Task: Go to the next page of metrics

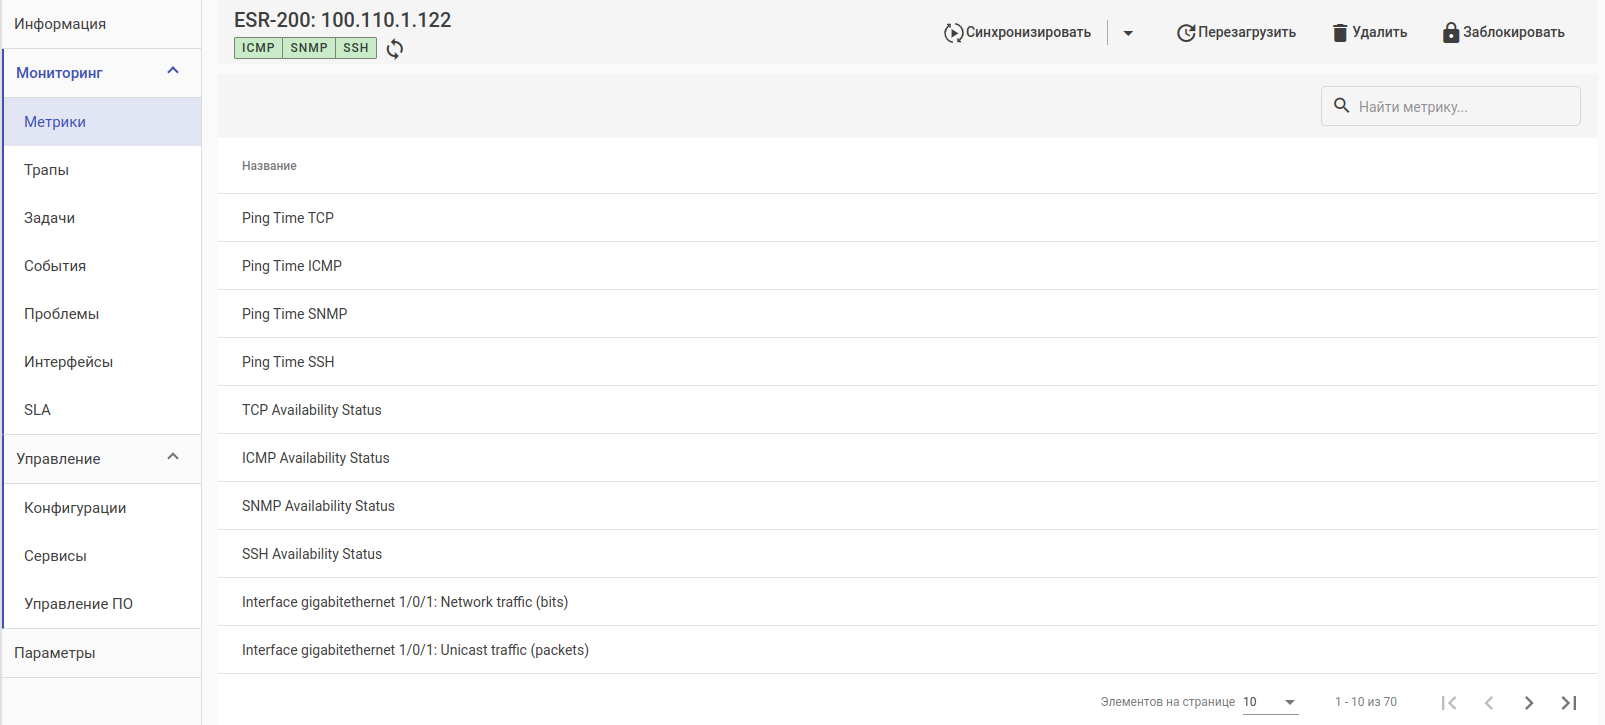Action: tap(1529, 703)
